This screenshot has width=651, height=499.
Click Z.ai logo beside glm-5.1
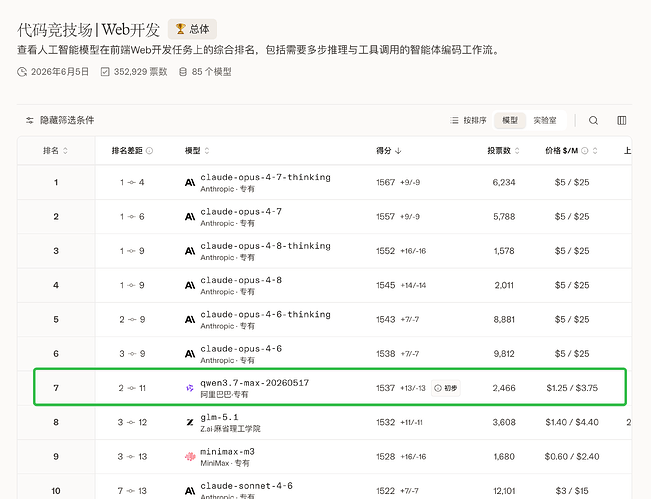[x=190, y=422]
